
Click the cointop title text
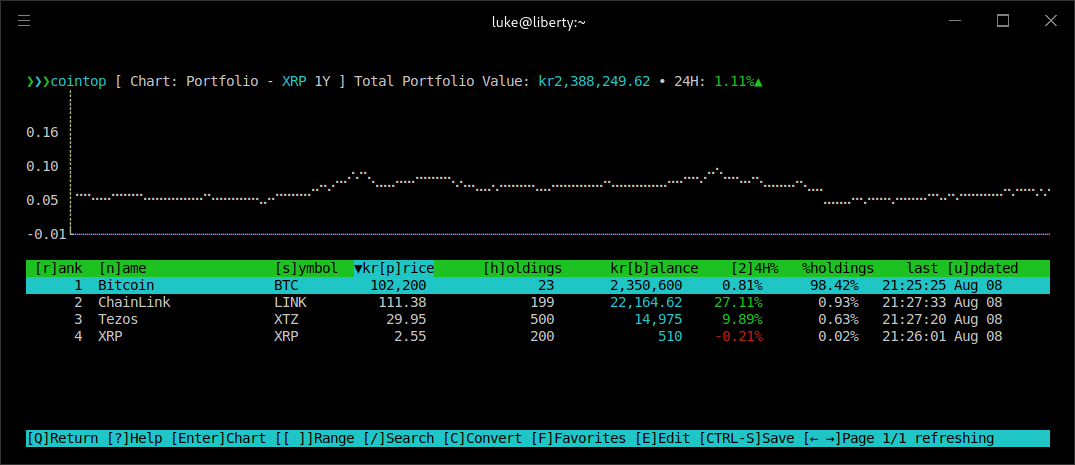(x=79, y=82)
